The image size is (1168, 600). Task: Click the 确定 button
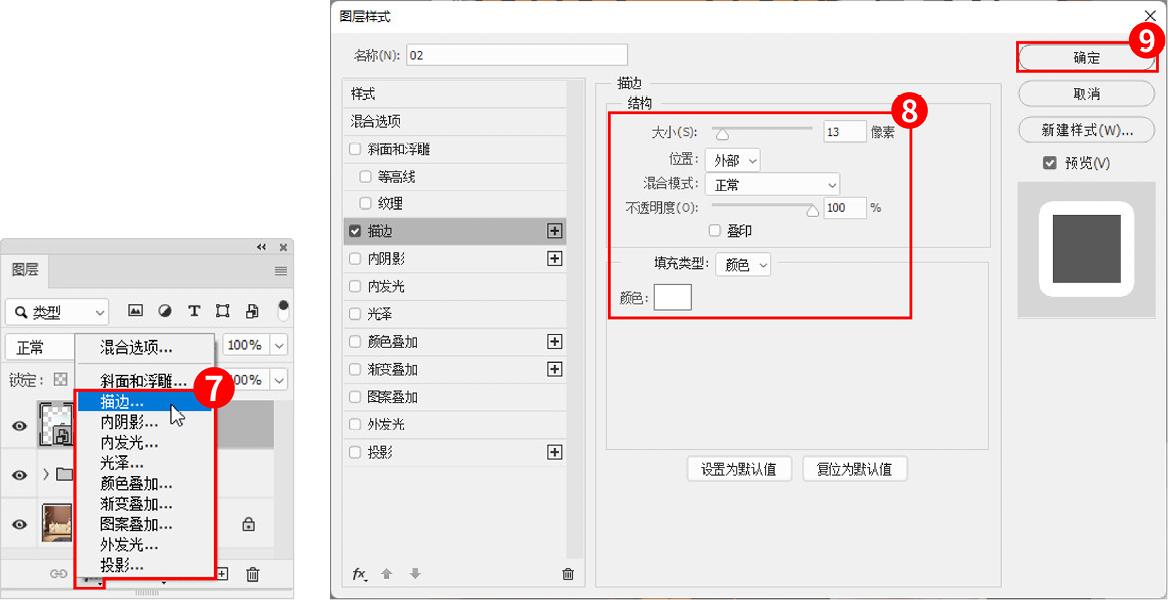pyautogui.click(x=1086, y=58)
